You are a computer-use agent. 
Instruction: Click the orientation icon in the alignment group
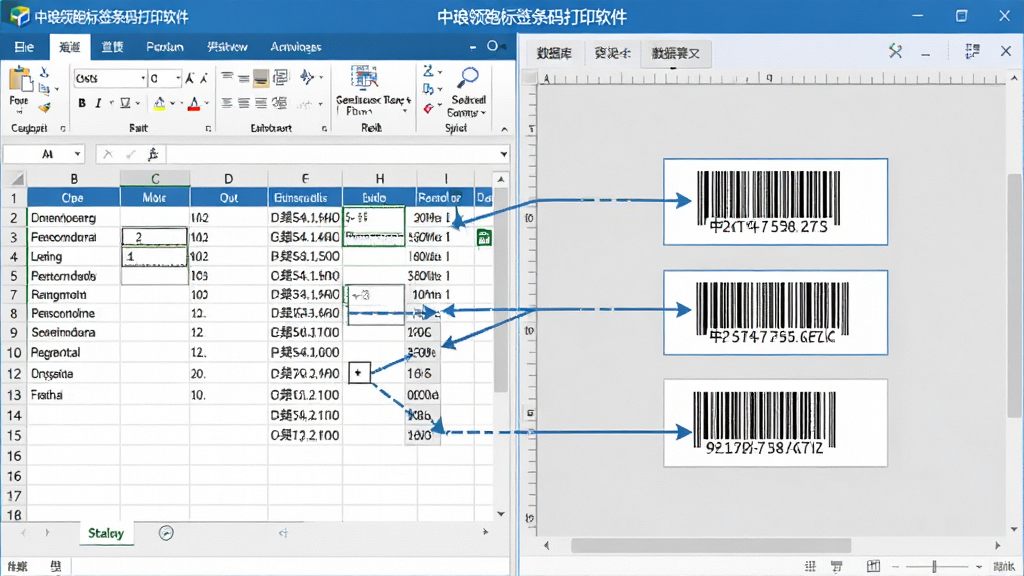pyautogui.click(x=306, y=78)
